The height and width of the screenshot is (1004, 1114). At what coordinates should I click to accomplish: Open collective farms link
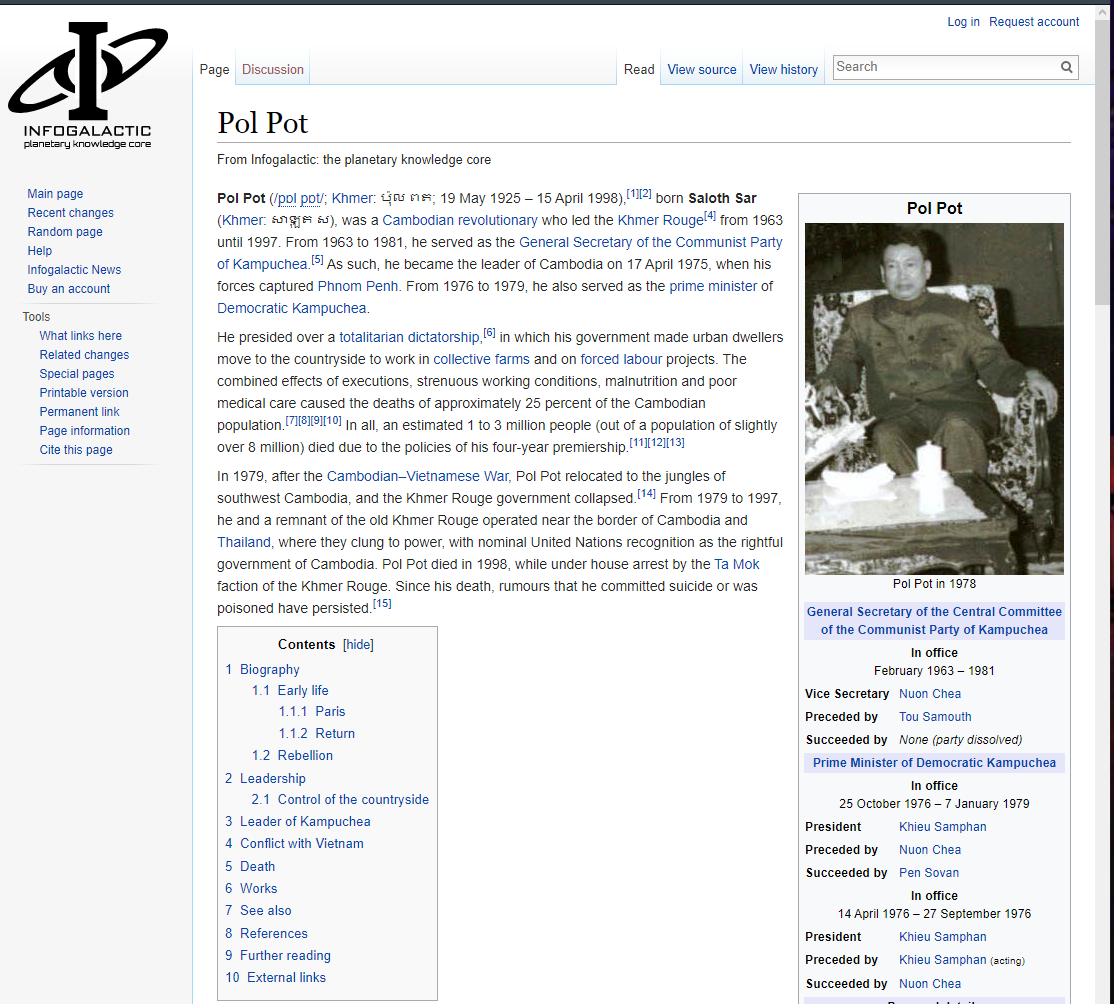[x=482, y=360]
